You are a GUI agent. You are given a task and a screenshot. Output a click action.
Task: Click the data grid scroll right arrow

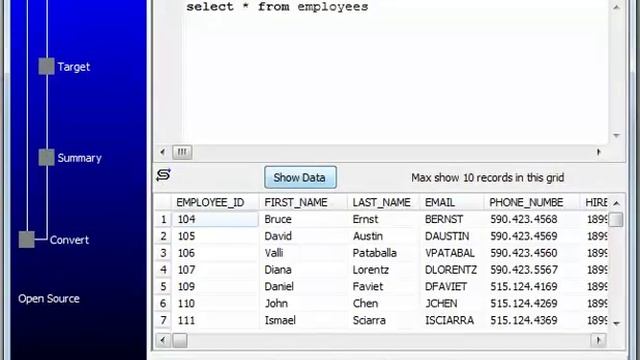point(599,340)
